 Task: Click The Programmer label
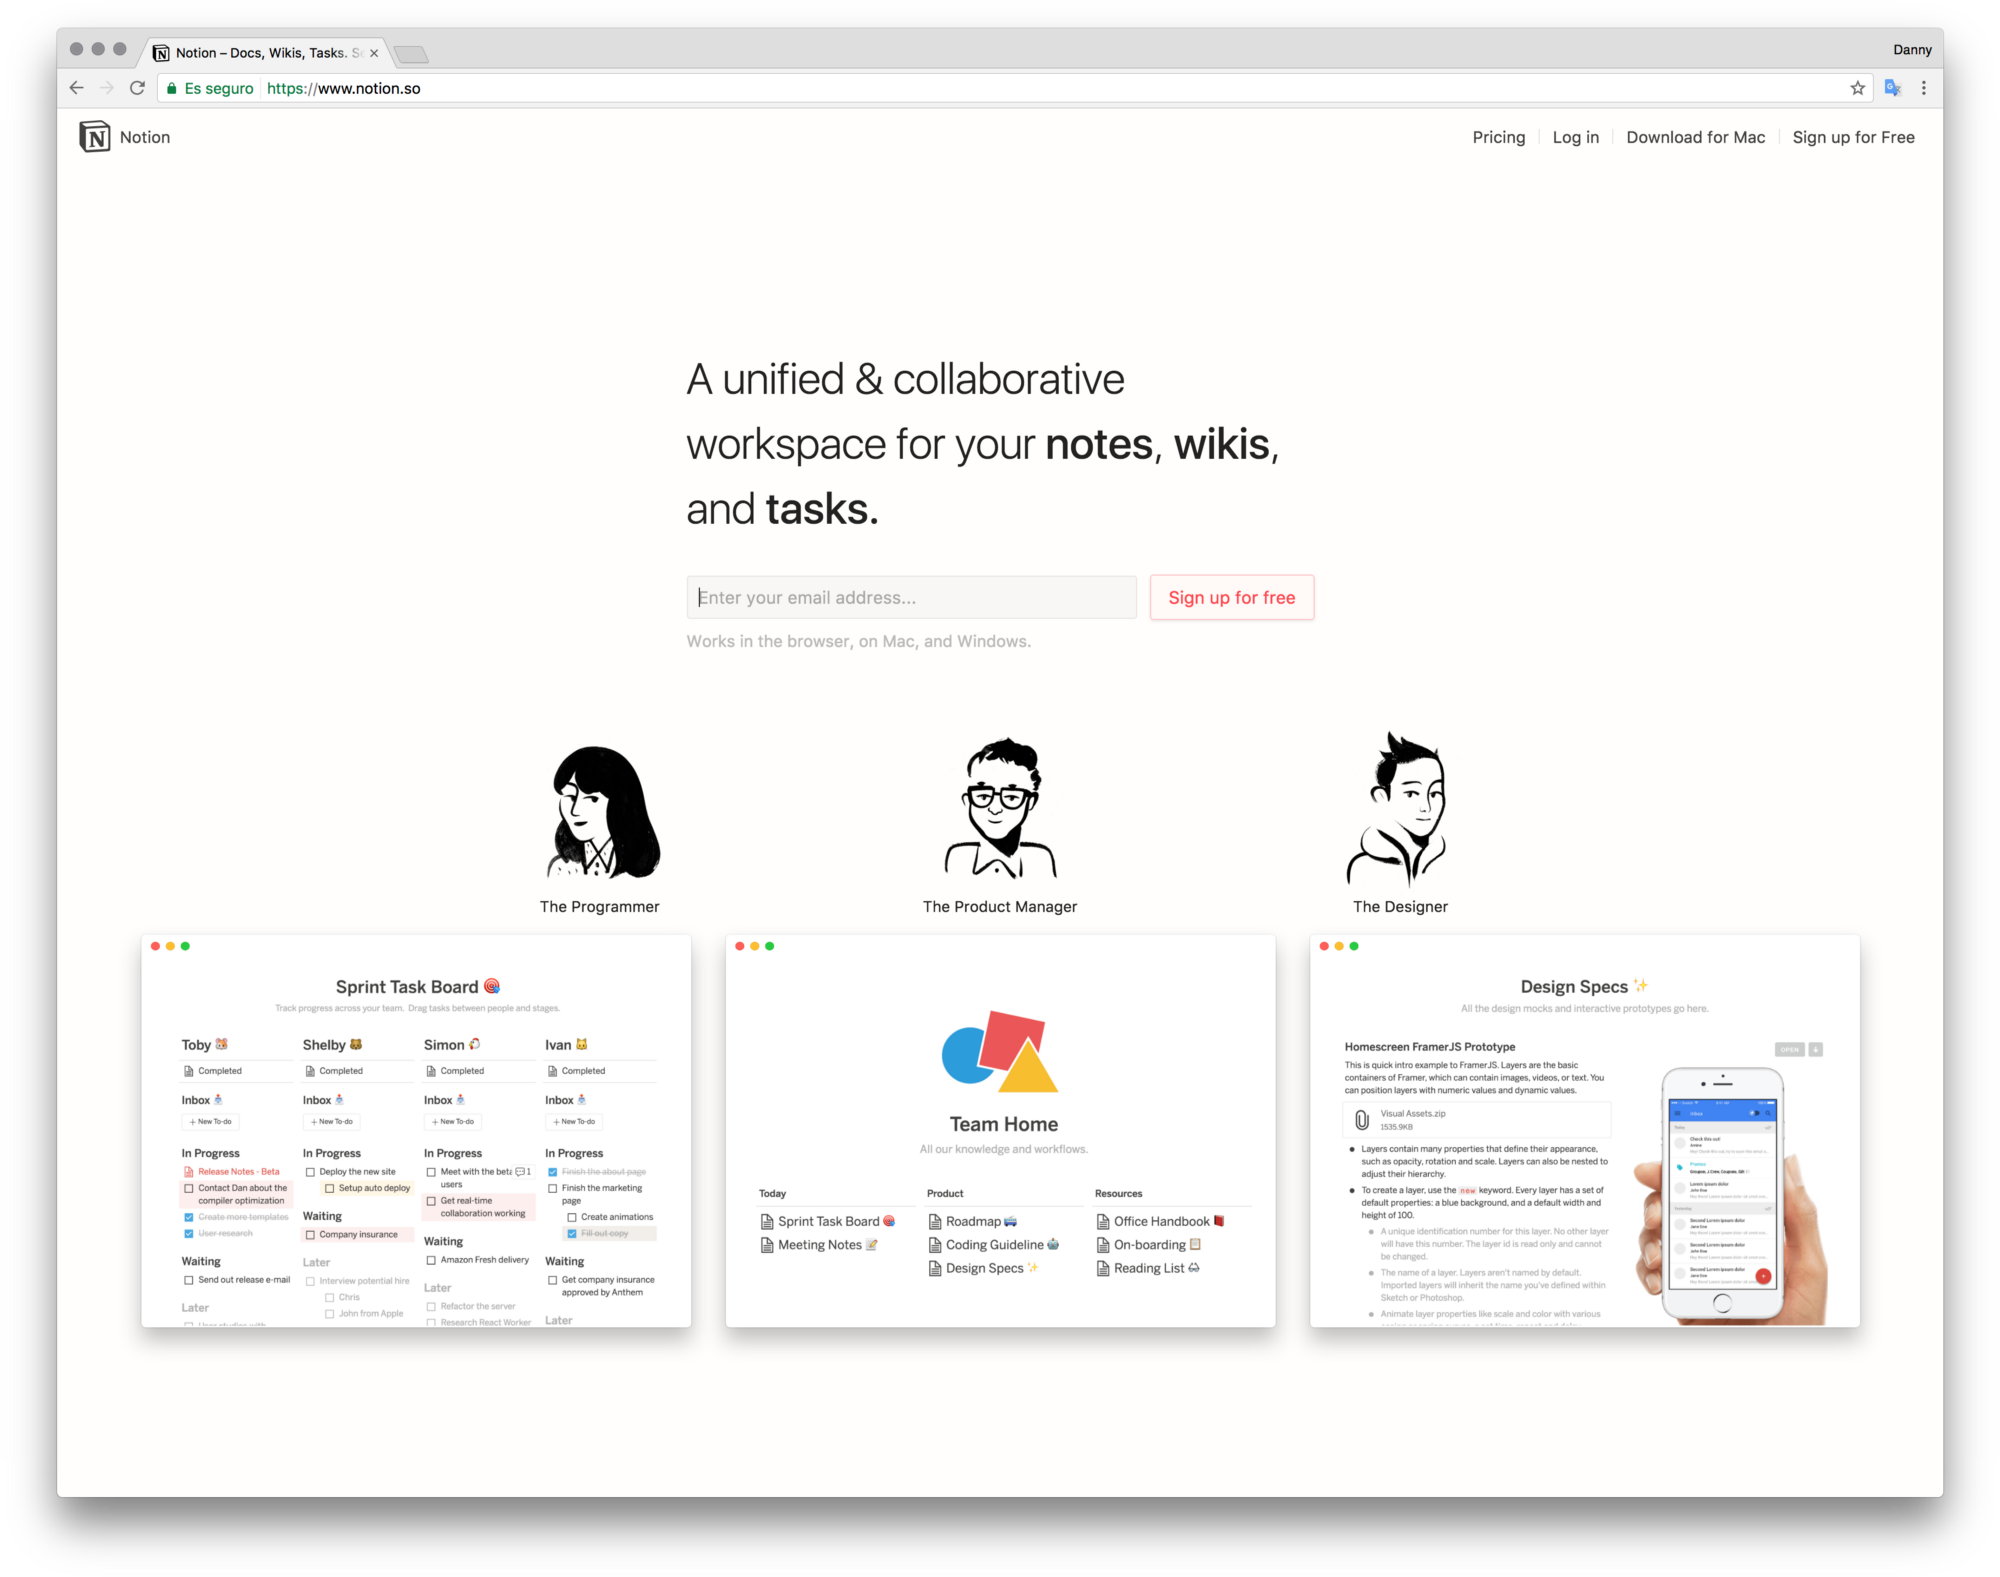[599, 906]
